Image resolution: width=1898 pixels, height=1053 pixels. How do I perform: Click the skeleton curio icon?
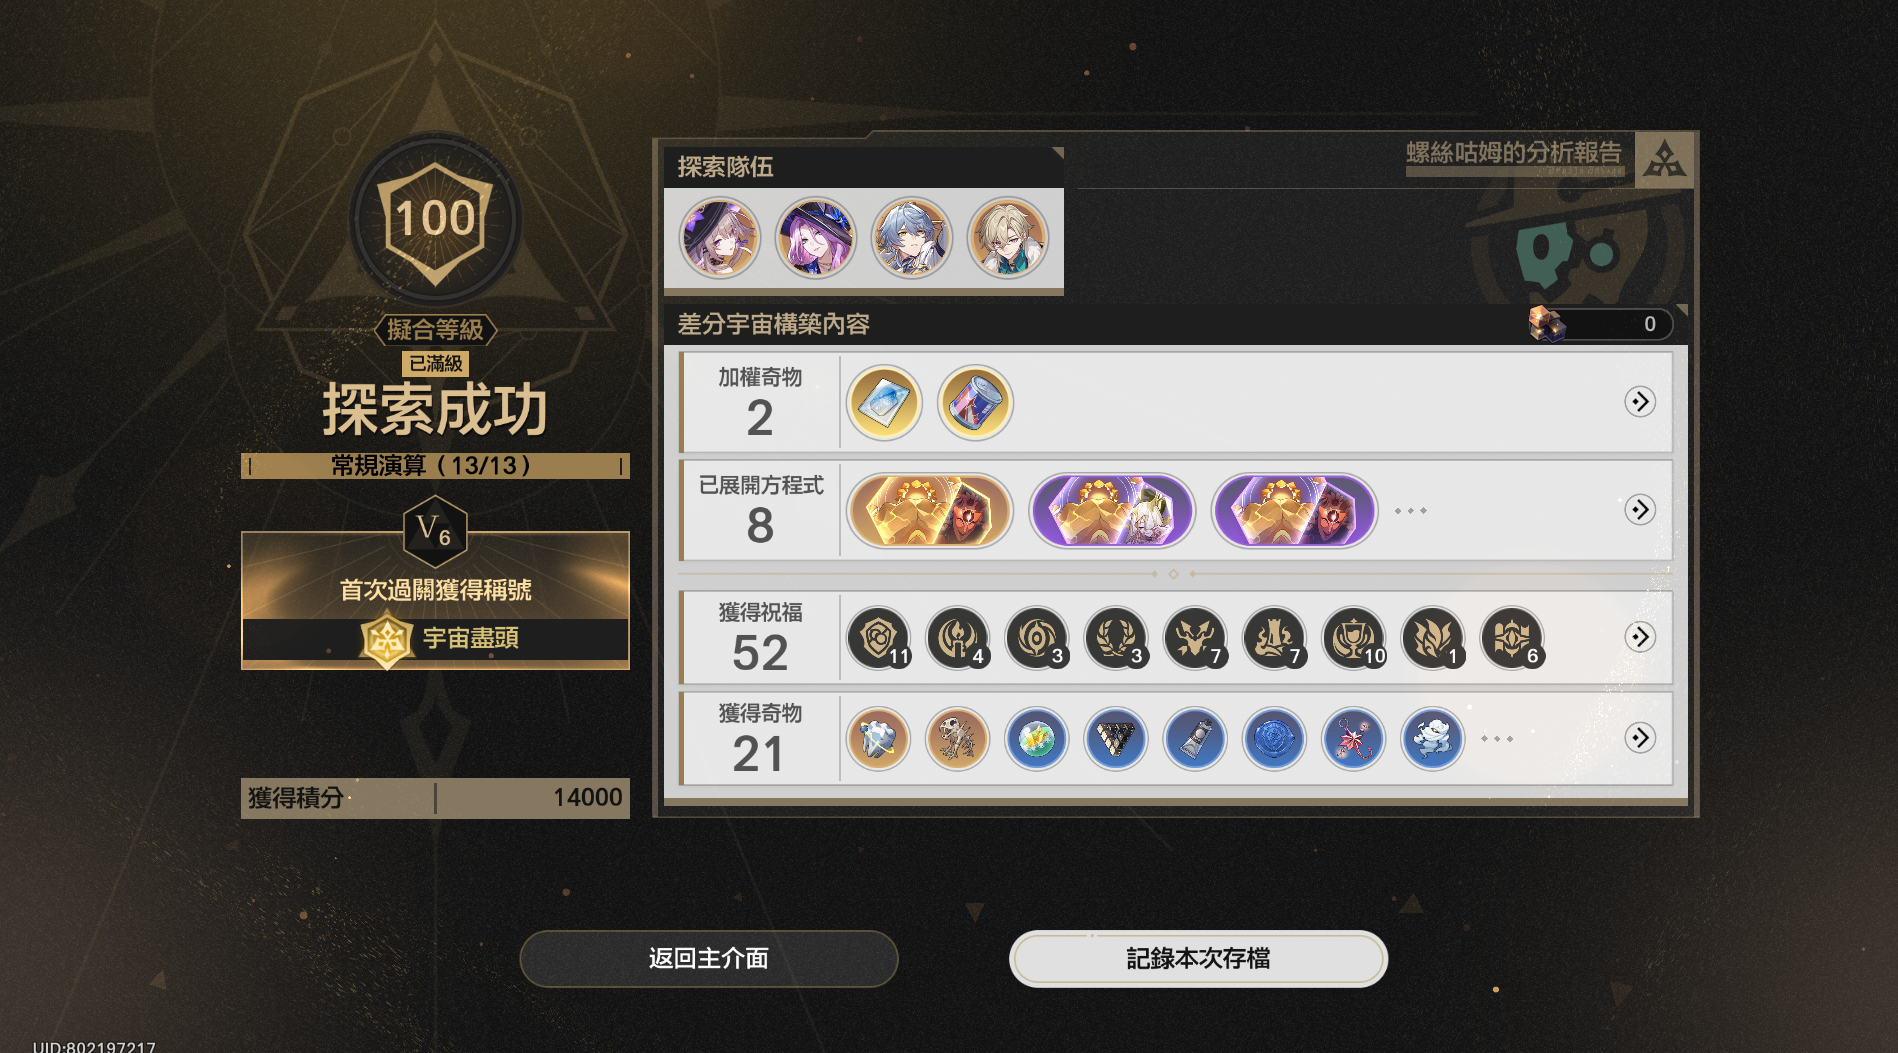pos(957,739)
